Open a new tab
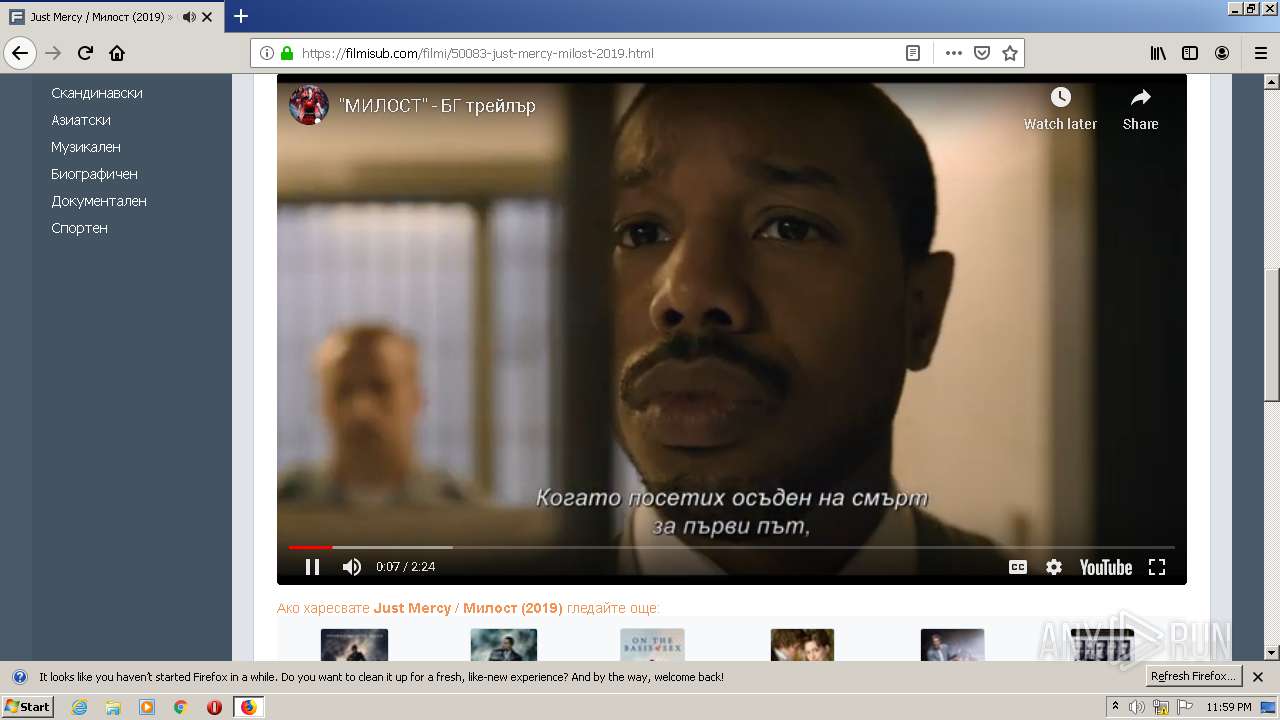This screenshot has height=720, width=1280. pos(241,16)
